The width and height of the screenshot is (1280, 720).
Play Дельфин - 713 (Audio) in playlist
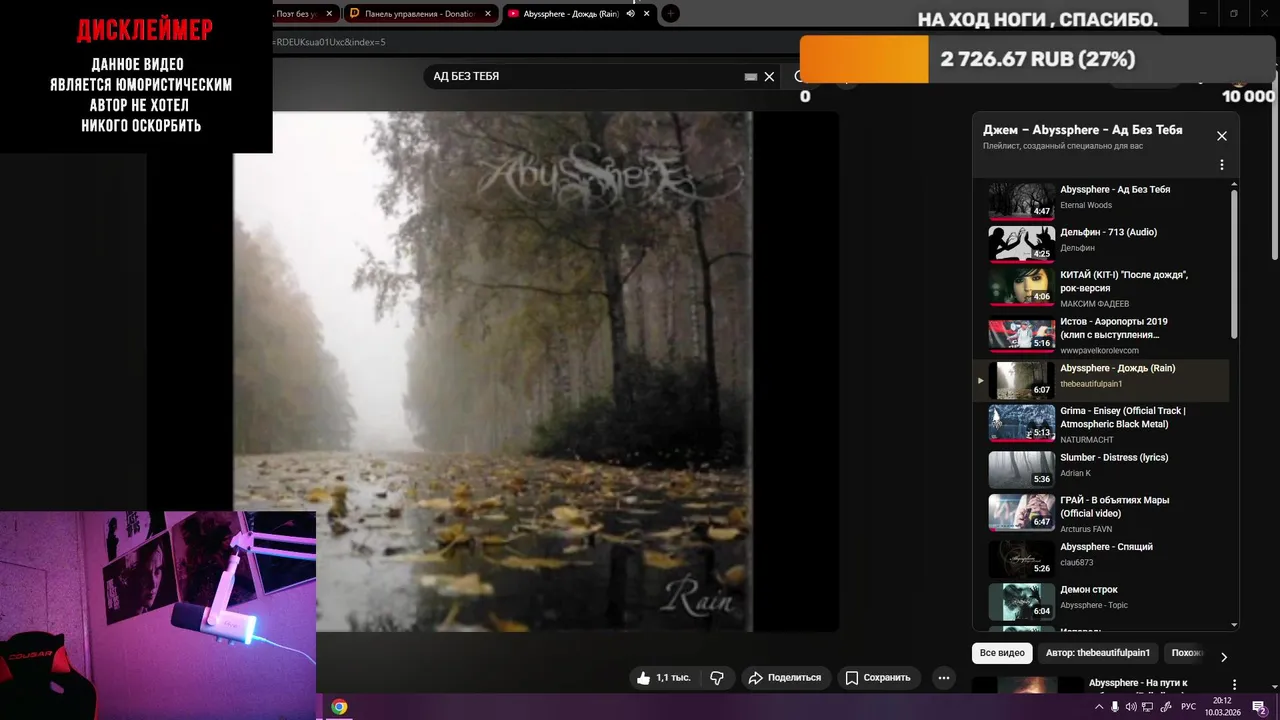click(x=1100, y=242)
